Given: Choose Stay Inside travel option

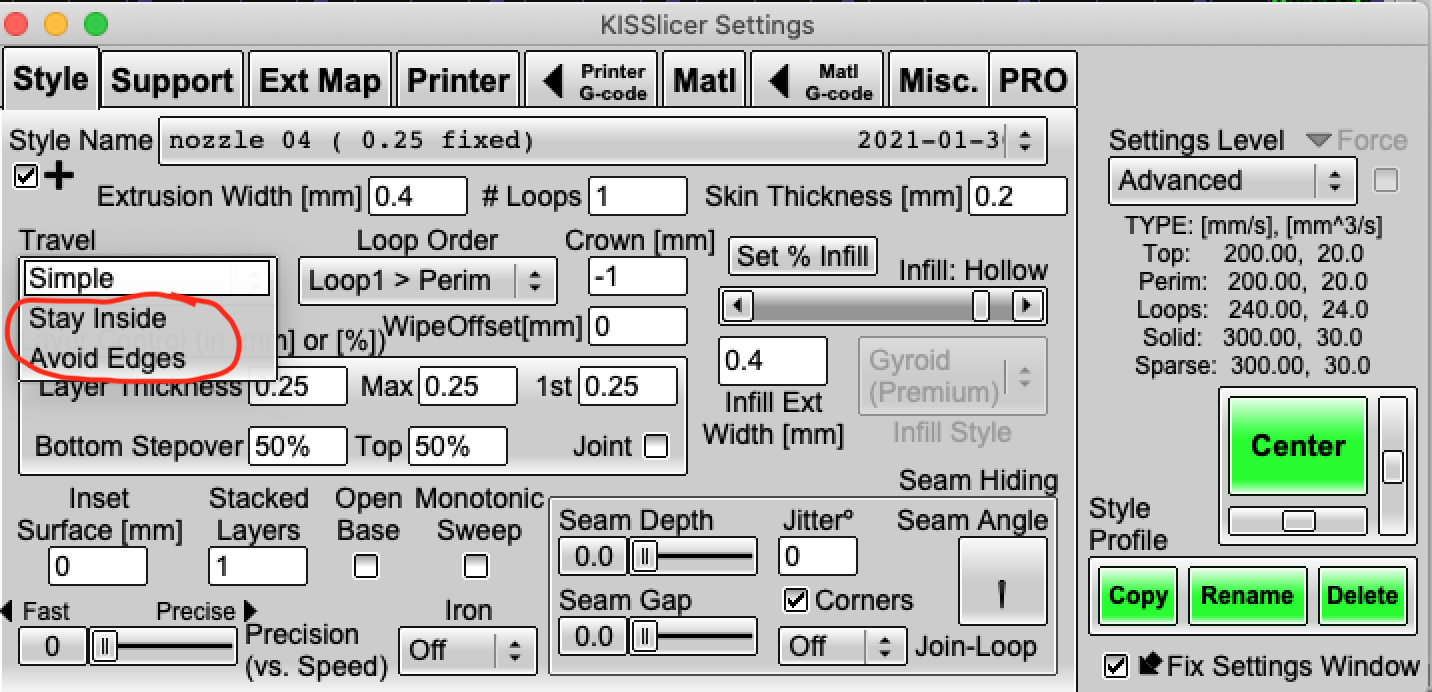Looking at the screenshot, I should coord(98,318).
